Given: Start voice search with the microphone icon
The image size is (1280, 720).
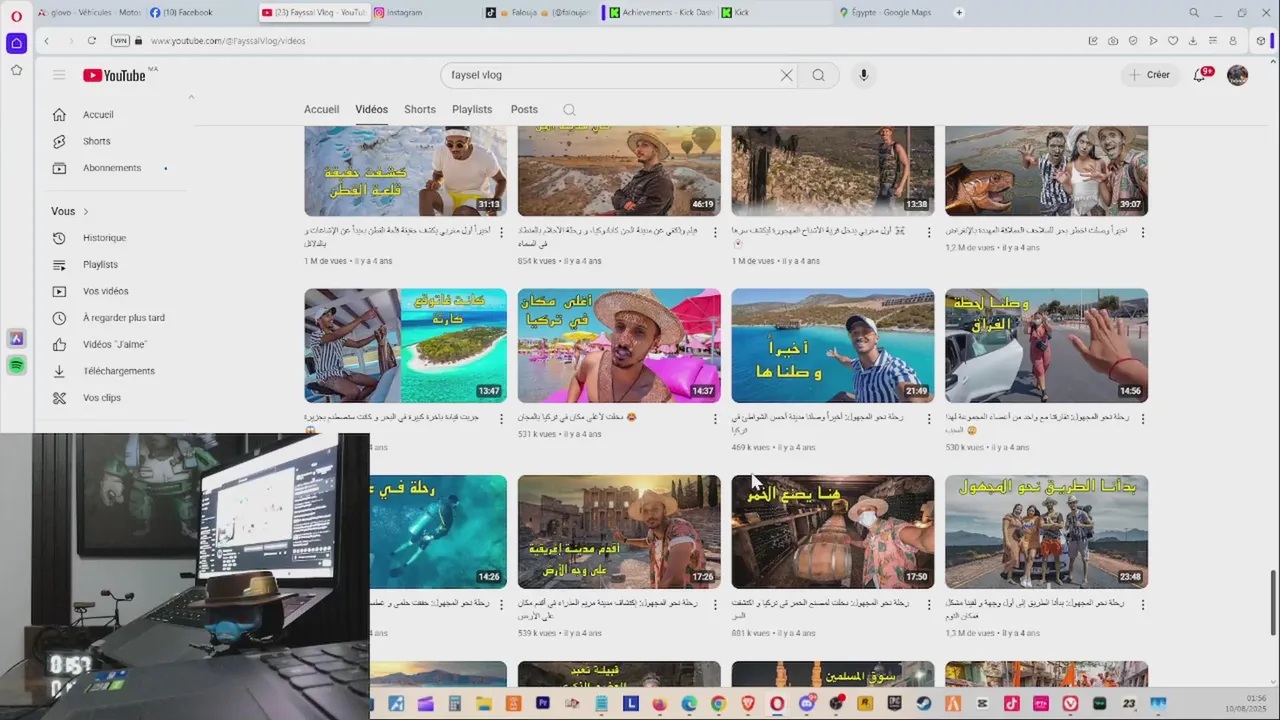Looking at the screenshot, I should (x=864, y=75).
